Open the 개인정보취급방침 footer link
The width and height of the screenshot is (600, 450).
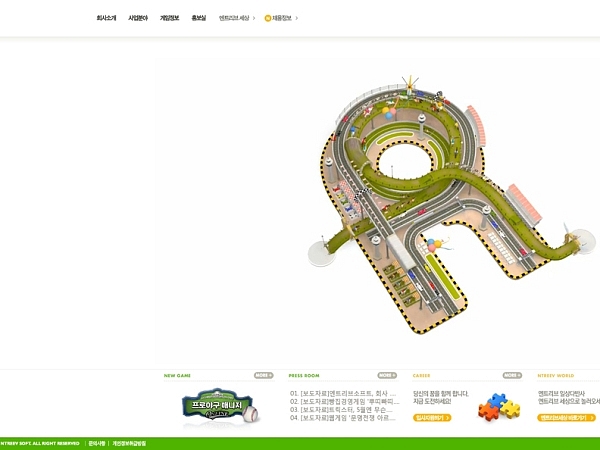click(129, 443)
